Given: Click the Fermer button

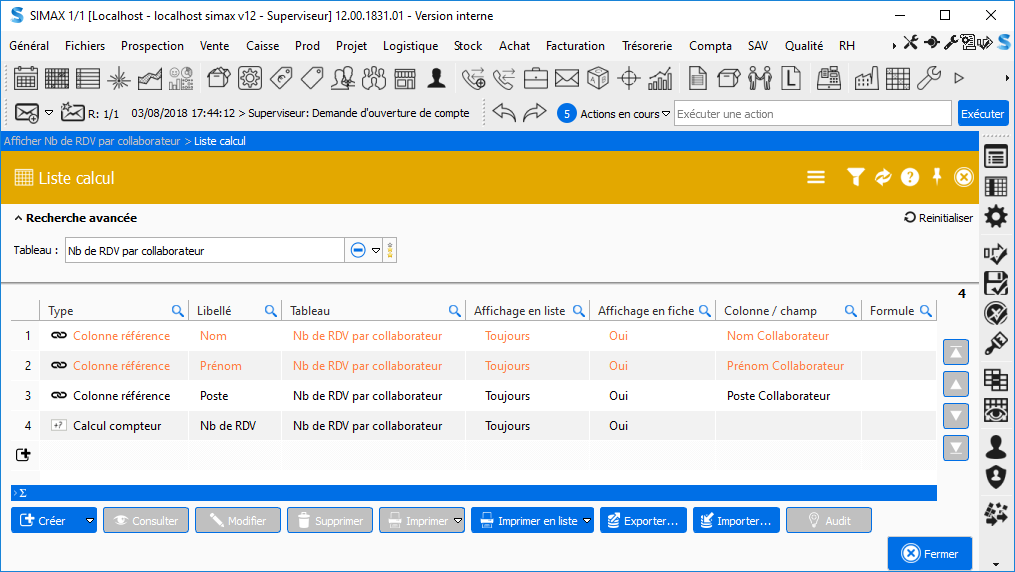Looking at the screenshot, I should tap(929, 554).
